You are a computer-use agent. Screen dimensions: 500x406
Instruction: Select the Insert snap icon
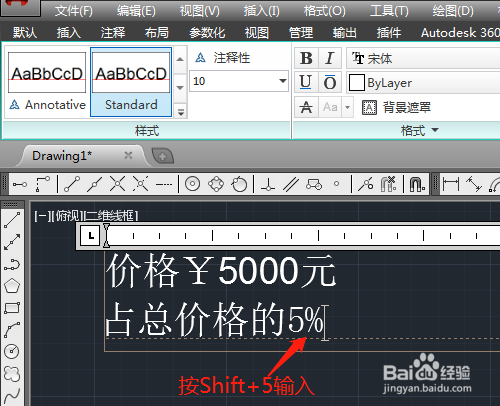pyautogui.click(x=314, y=184)
